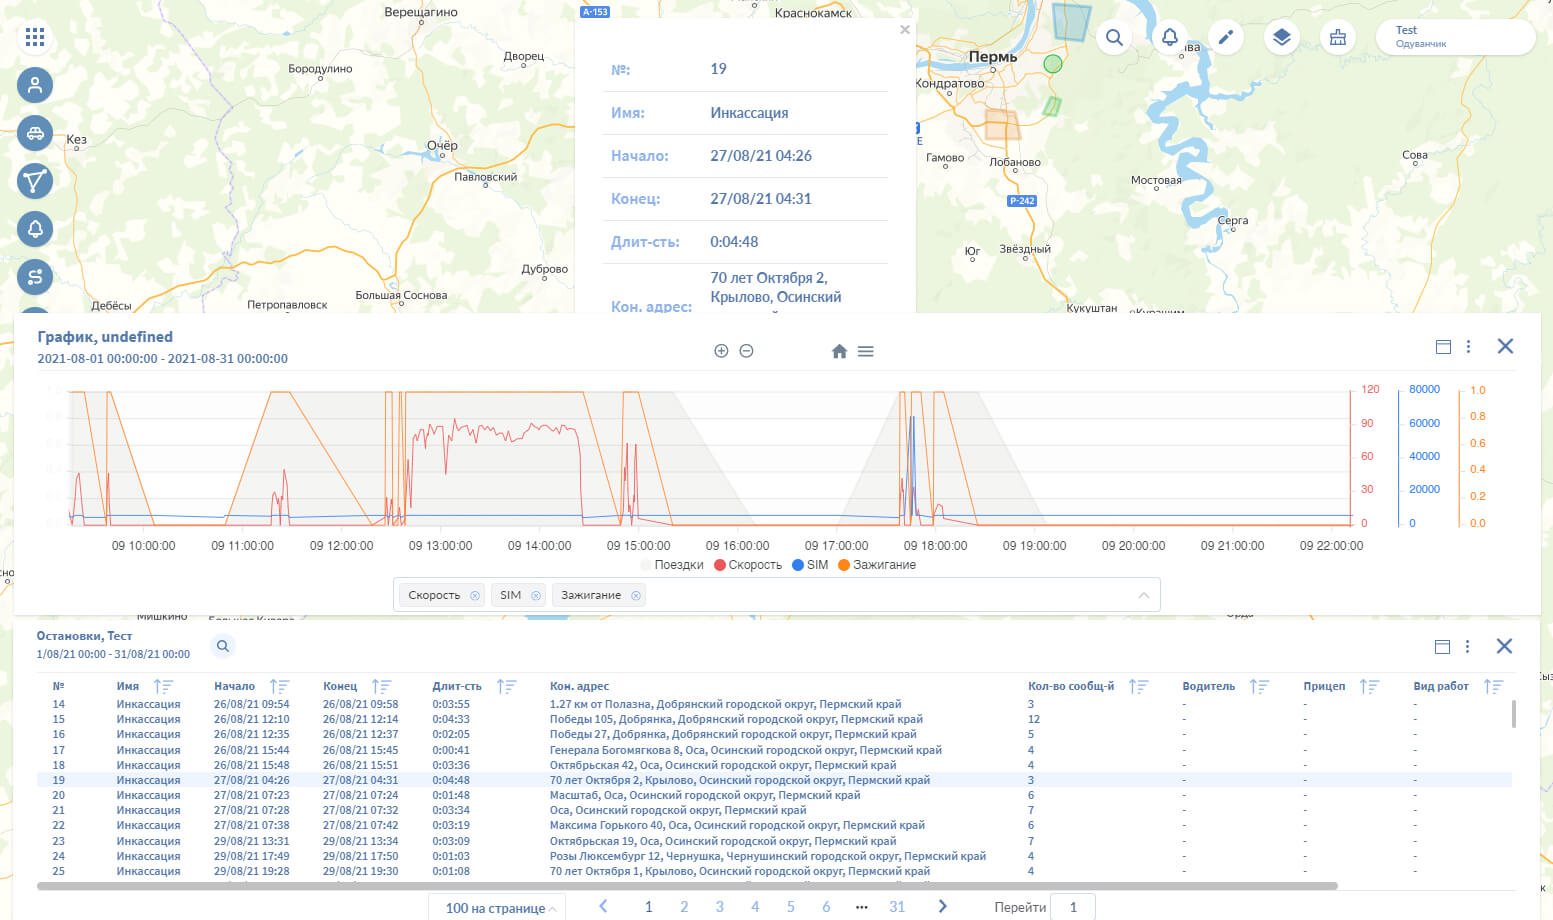Open the apps grid menu

[35, 38]
